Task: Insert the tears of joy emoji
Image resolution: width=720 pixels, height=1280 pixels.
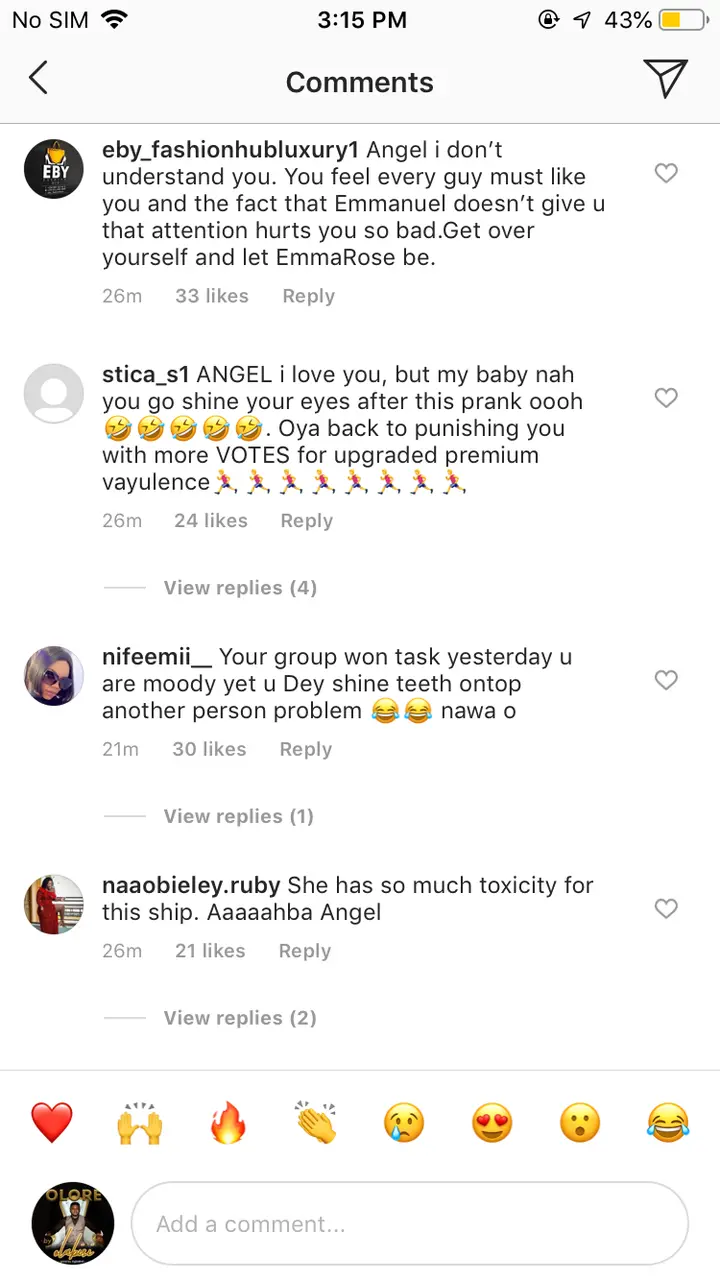Action: coord(668,1123)
